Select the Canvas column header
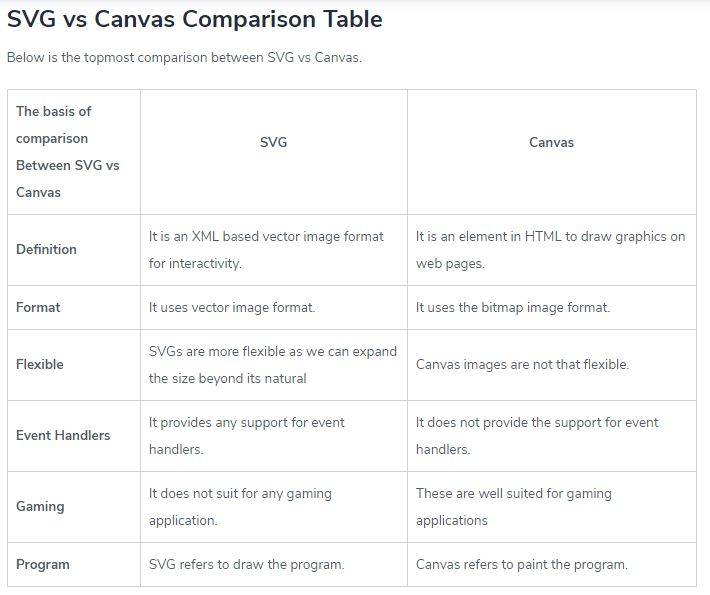 [x=551, y=142]
